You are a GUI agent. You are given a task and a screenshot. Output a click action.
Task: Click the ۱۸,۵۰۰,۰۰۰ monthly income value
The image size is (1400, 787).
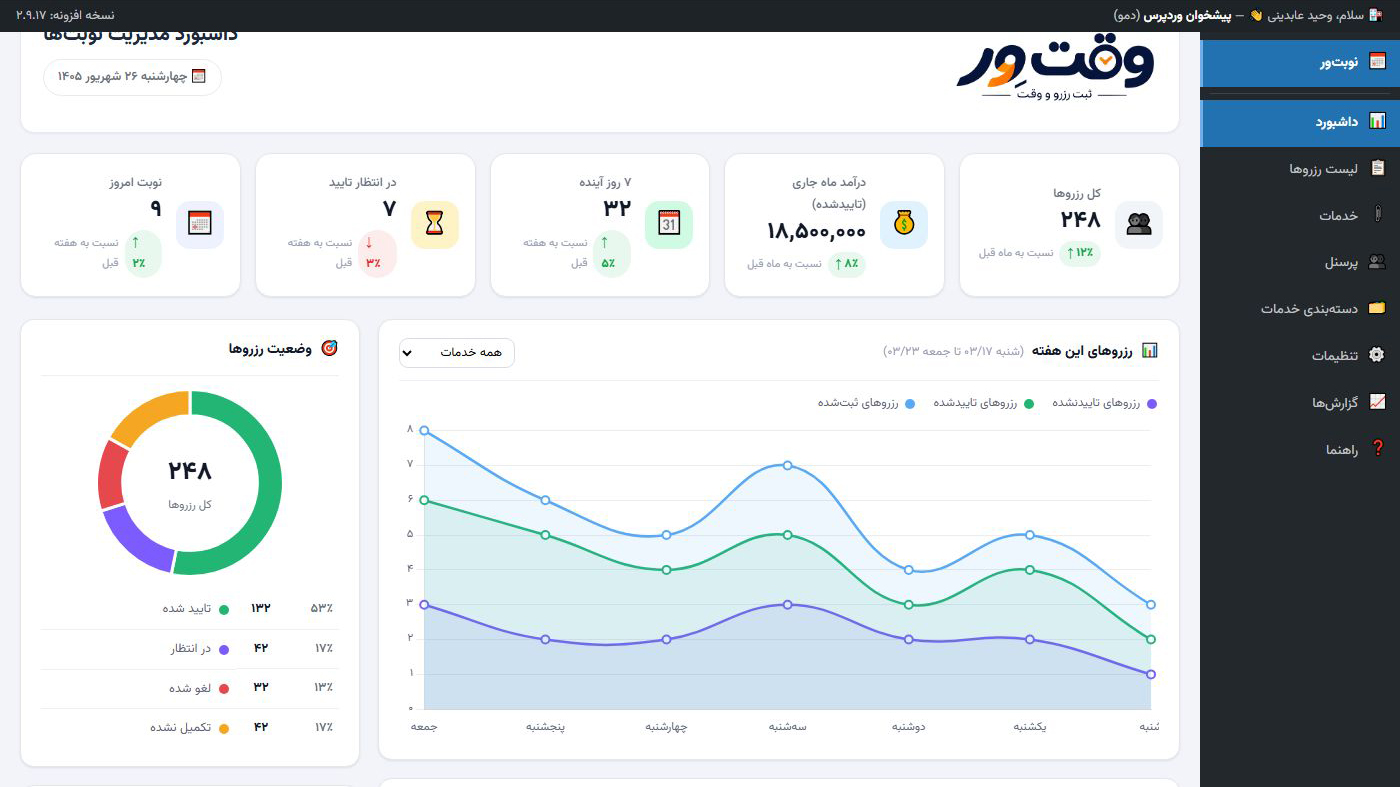pos(816,231)
